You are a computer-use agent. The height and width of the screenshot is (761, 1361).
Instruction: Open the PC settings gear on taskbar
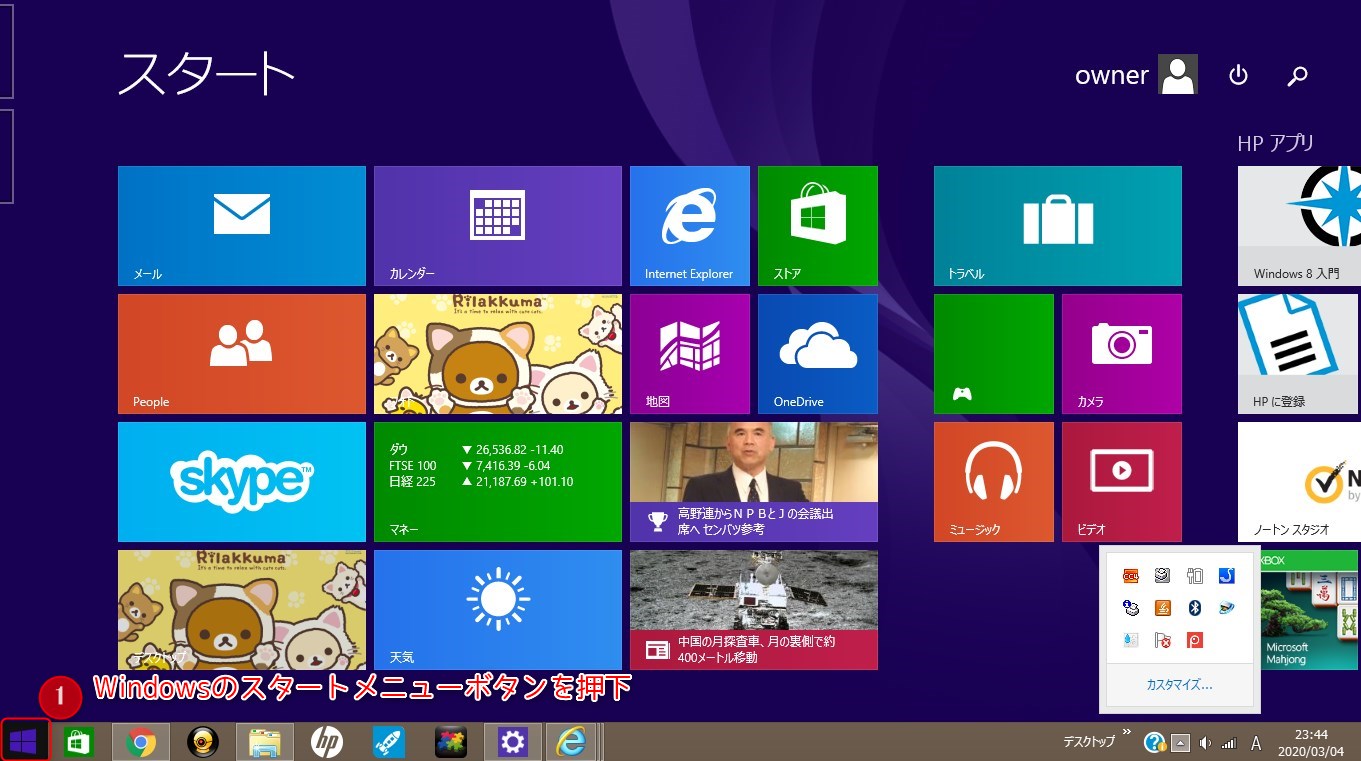513,742
